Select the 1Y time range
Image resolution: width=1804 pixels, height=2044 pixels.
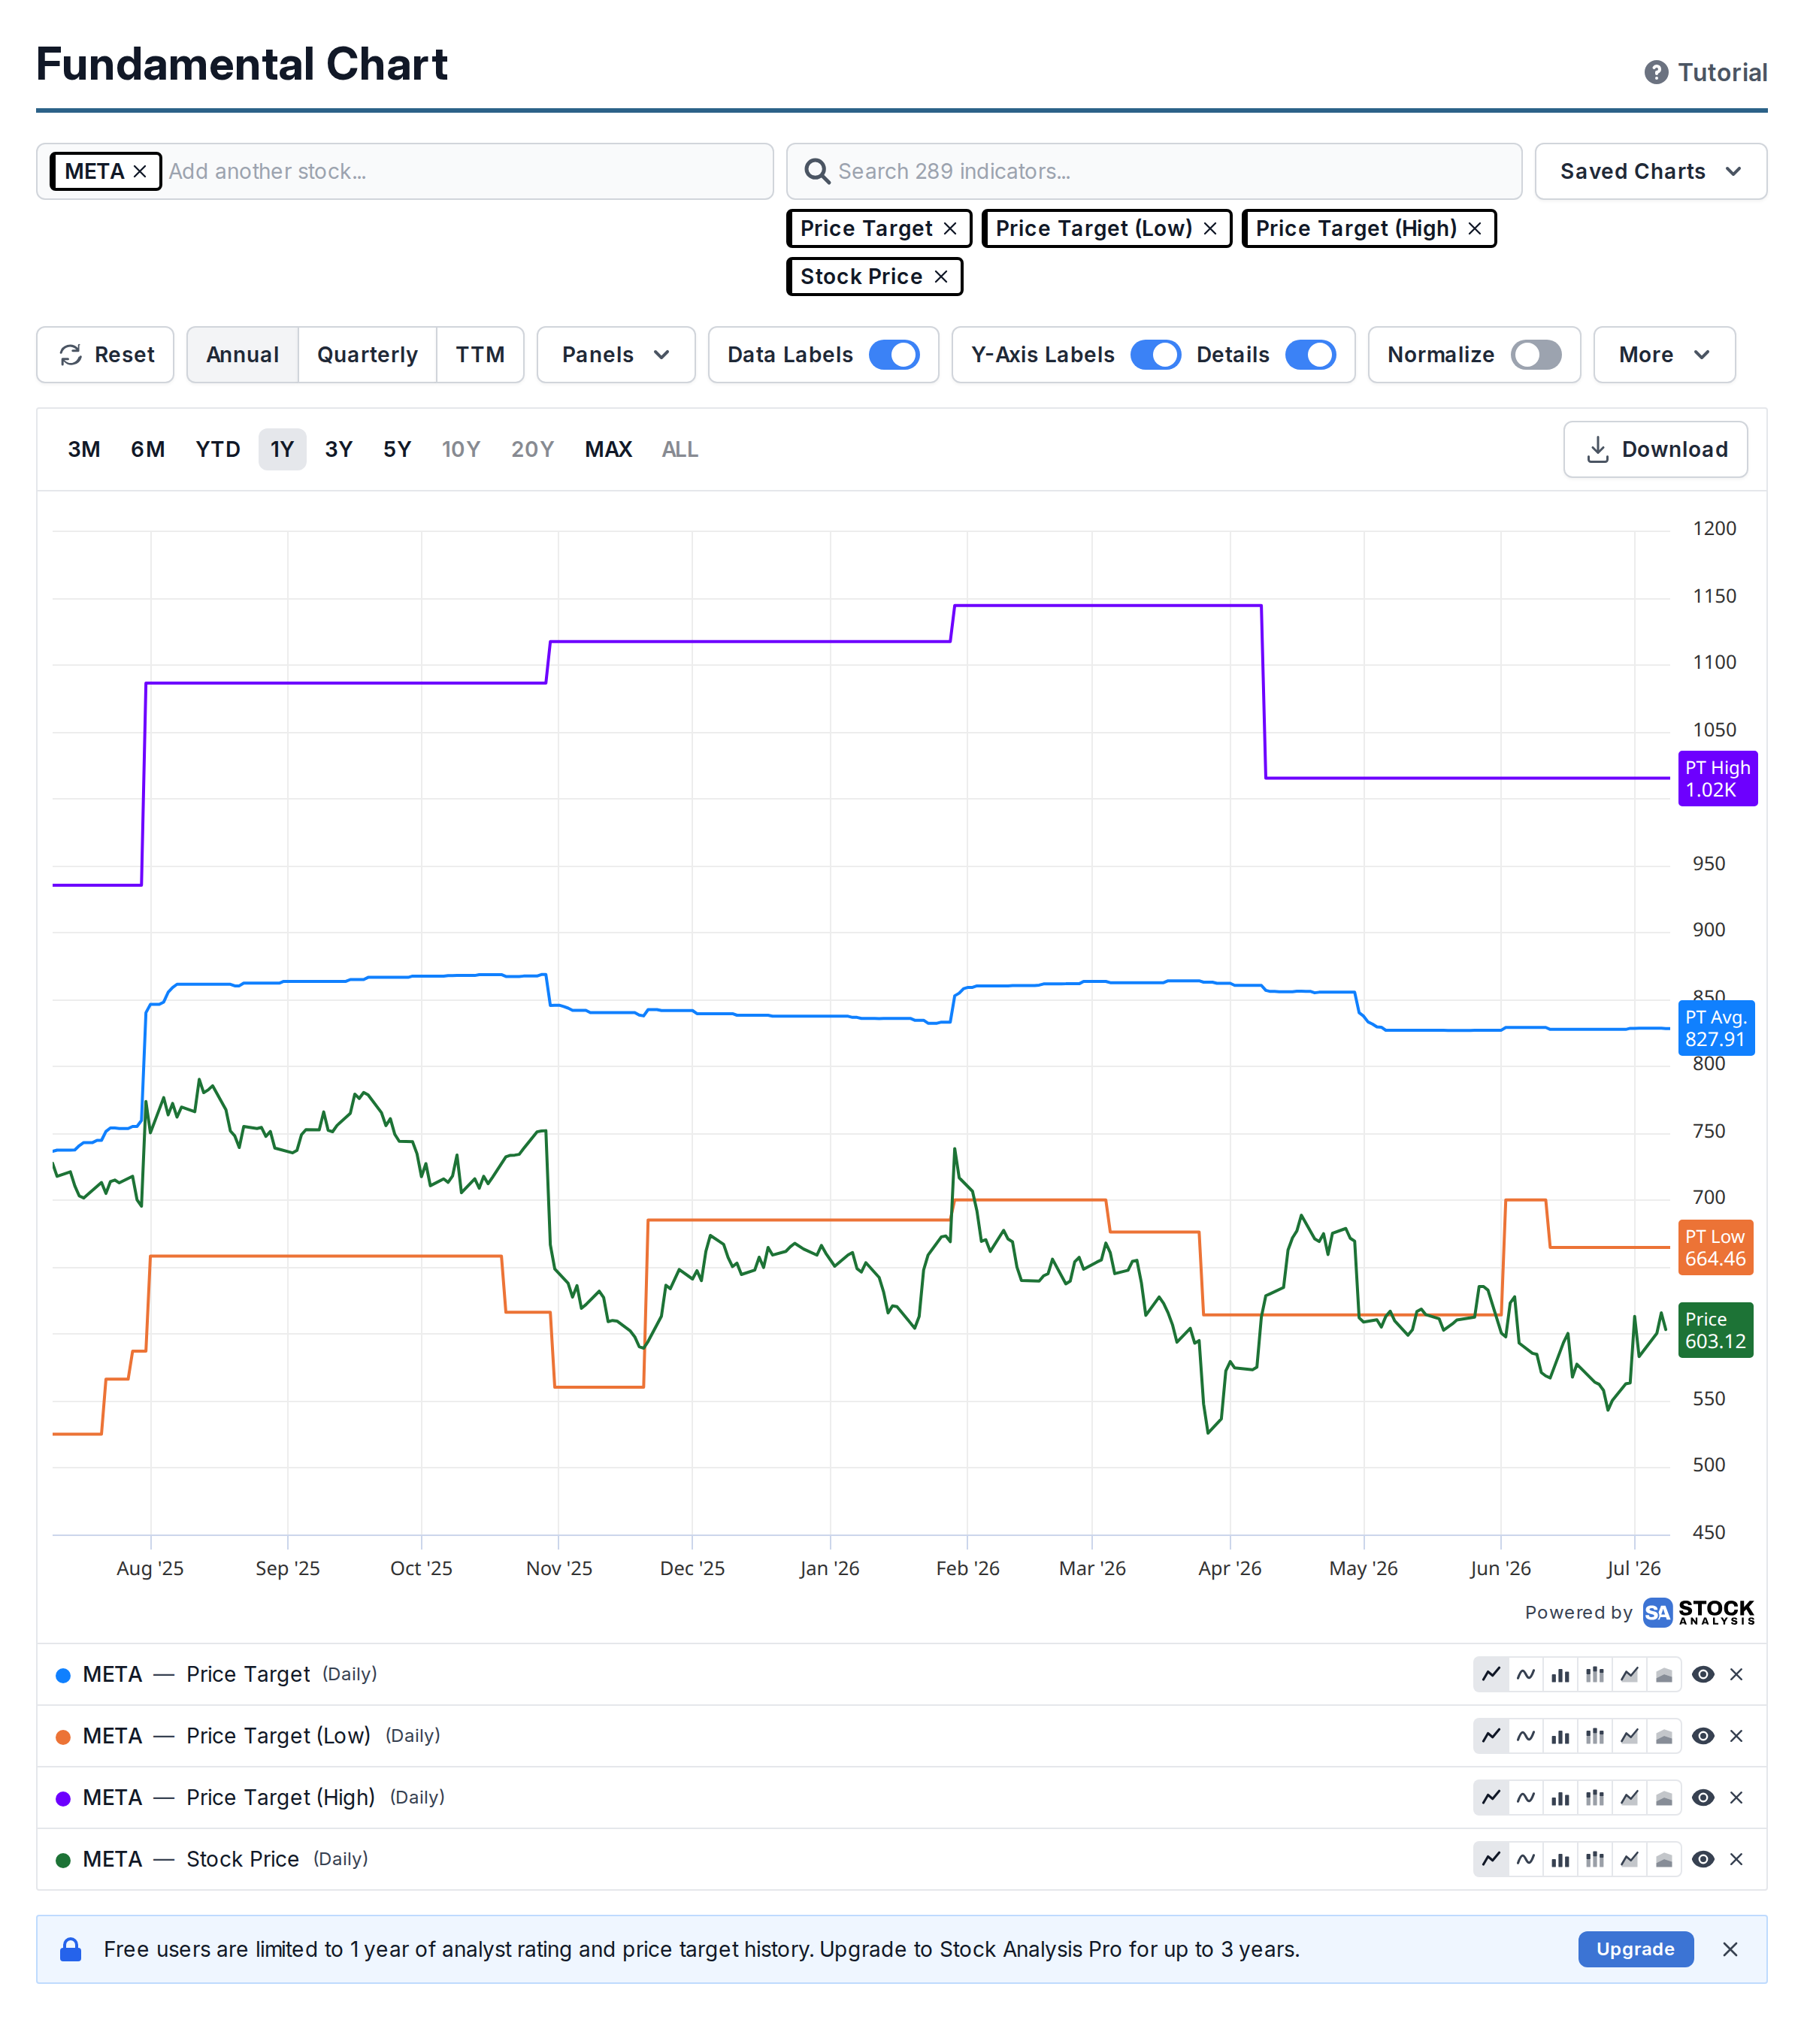pyautogui.click(x=282, y=449)
